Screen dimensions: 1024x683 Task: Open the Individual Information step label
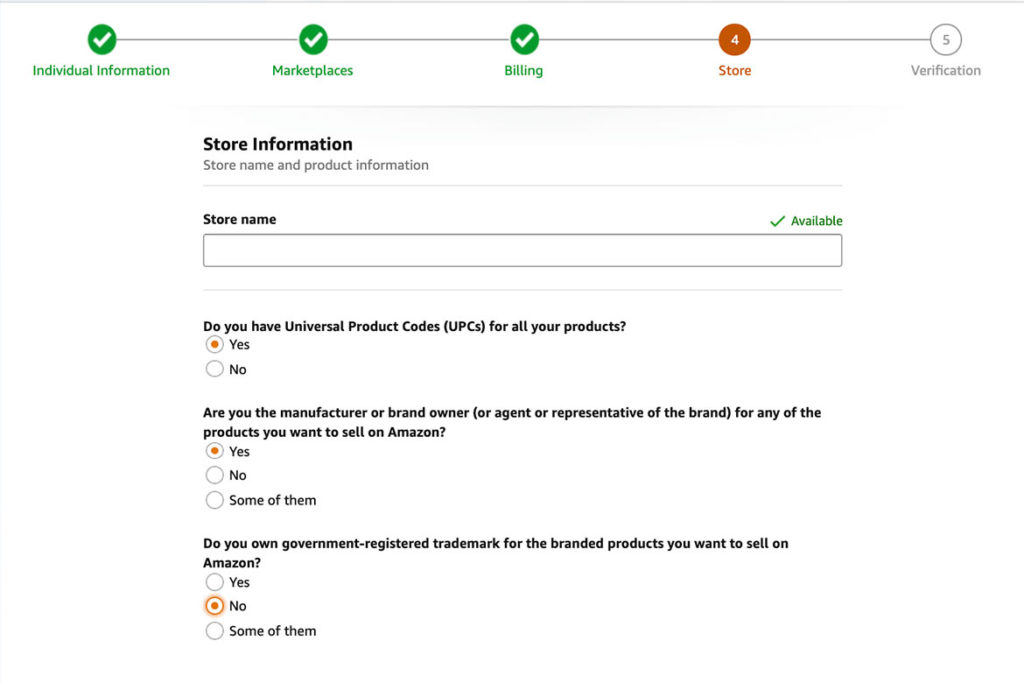click(101, 71)
